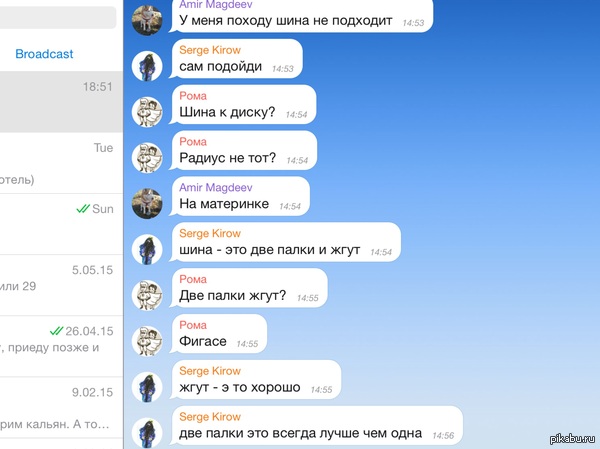Click the message 'две палки это всегда лучше чем одна'

pos(300,433)
